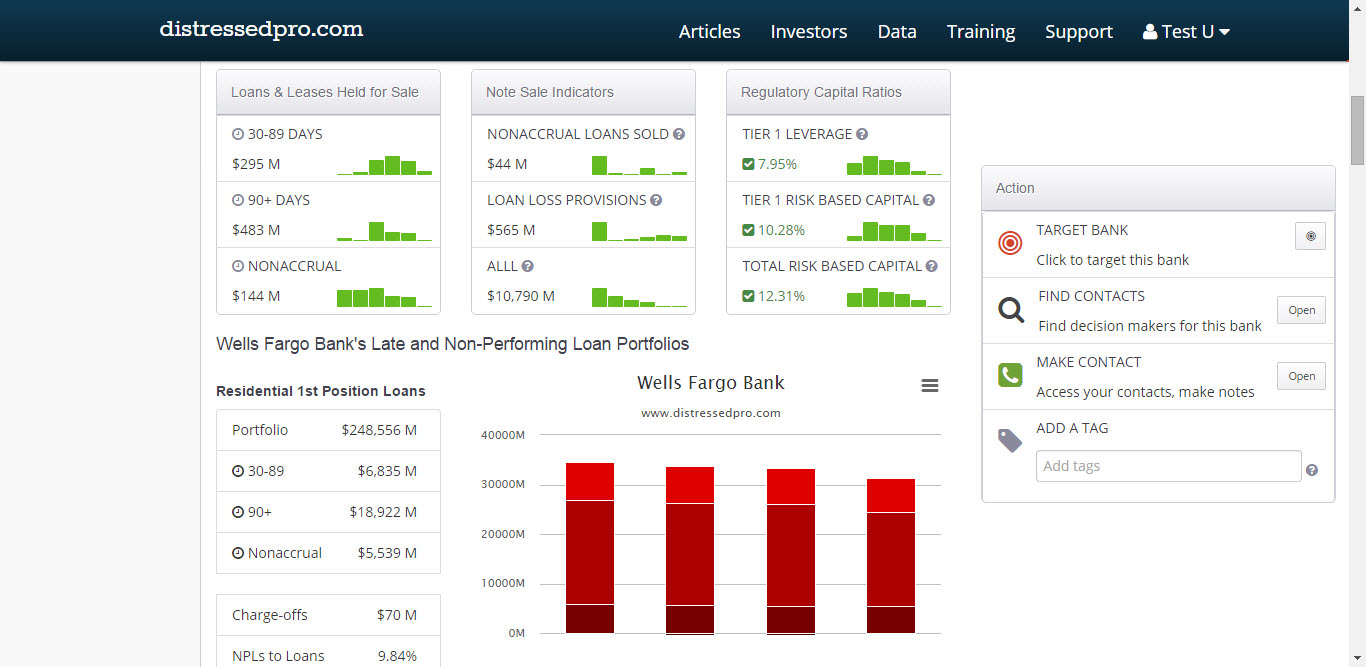The width and height of the screenshot is (1366, 667).
Task: Click Open button for Find Contacts
Action: [x=1302, y=310]
